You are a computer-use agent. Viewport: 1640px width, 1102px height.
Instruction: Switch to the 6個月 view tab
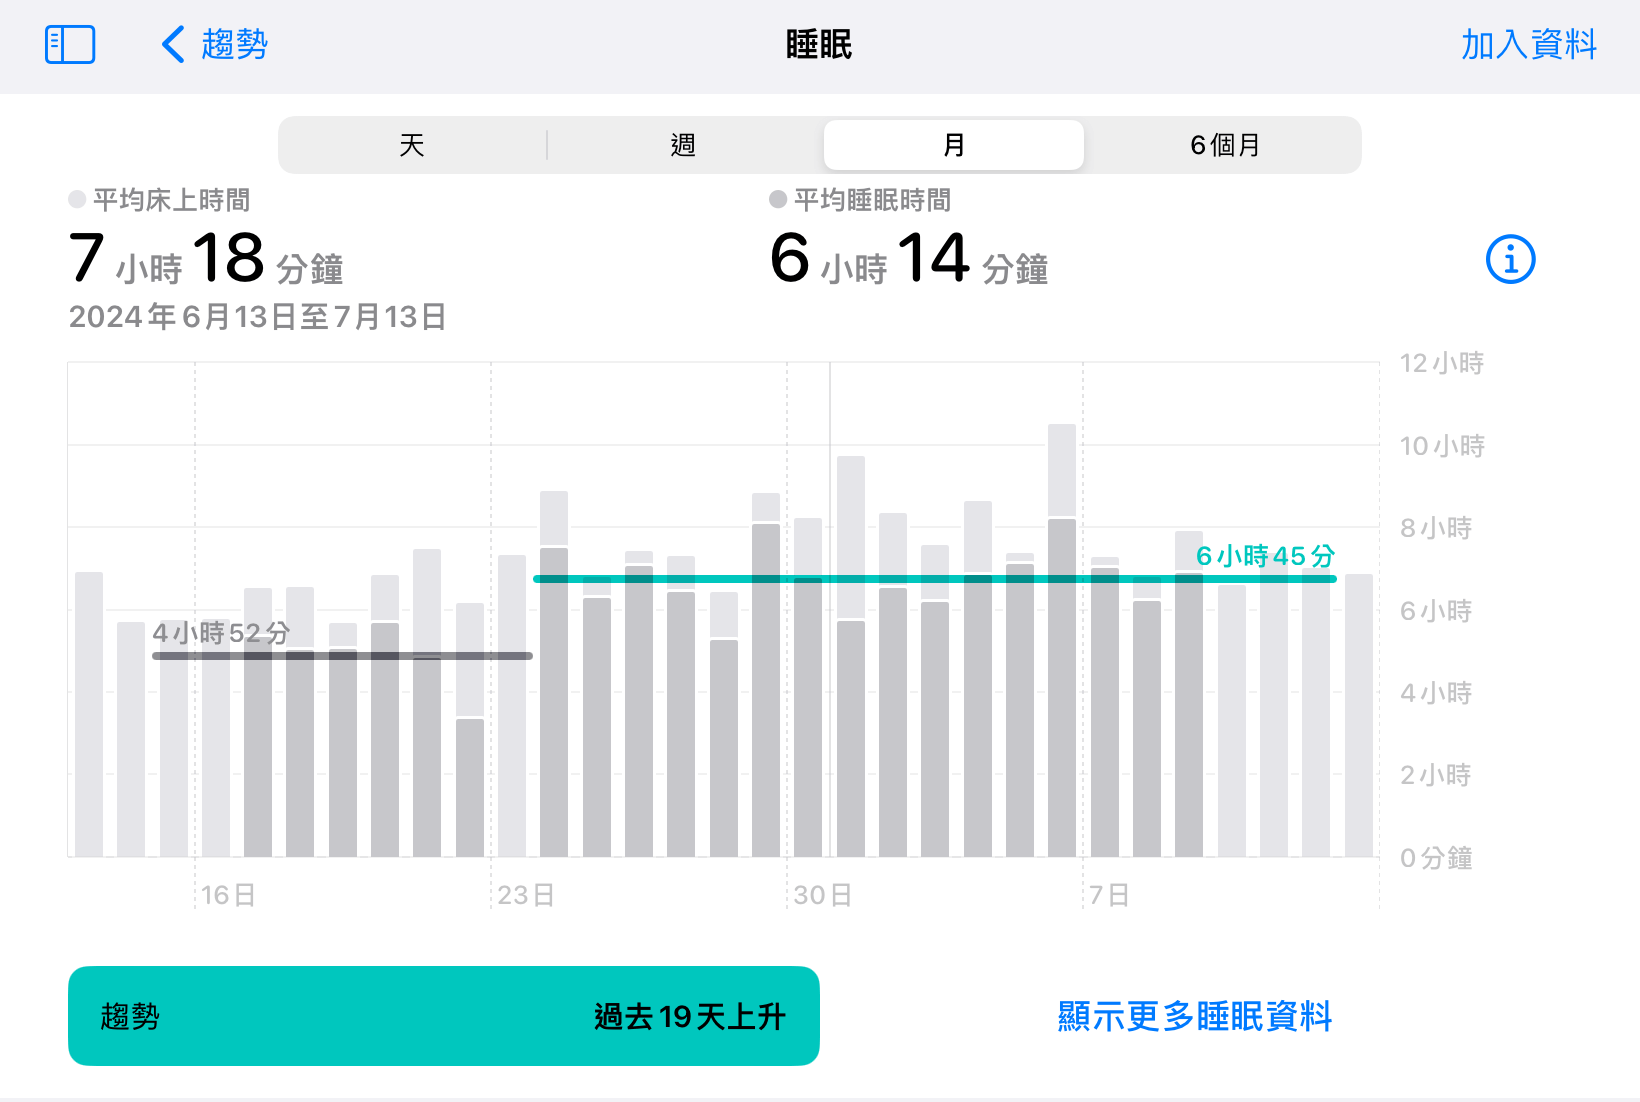(1224, 146)
